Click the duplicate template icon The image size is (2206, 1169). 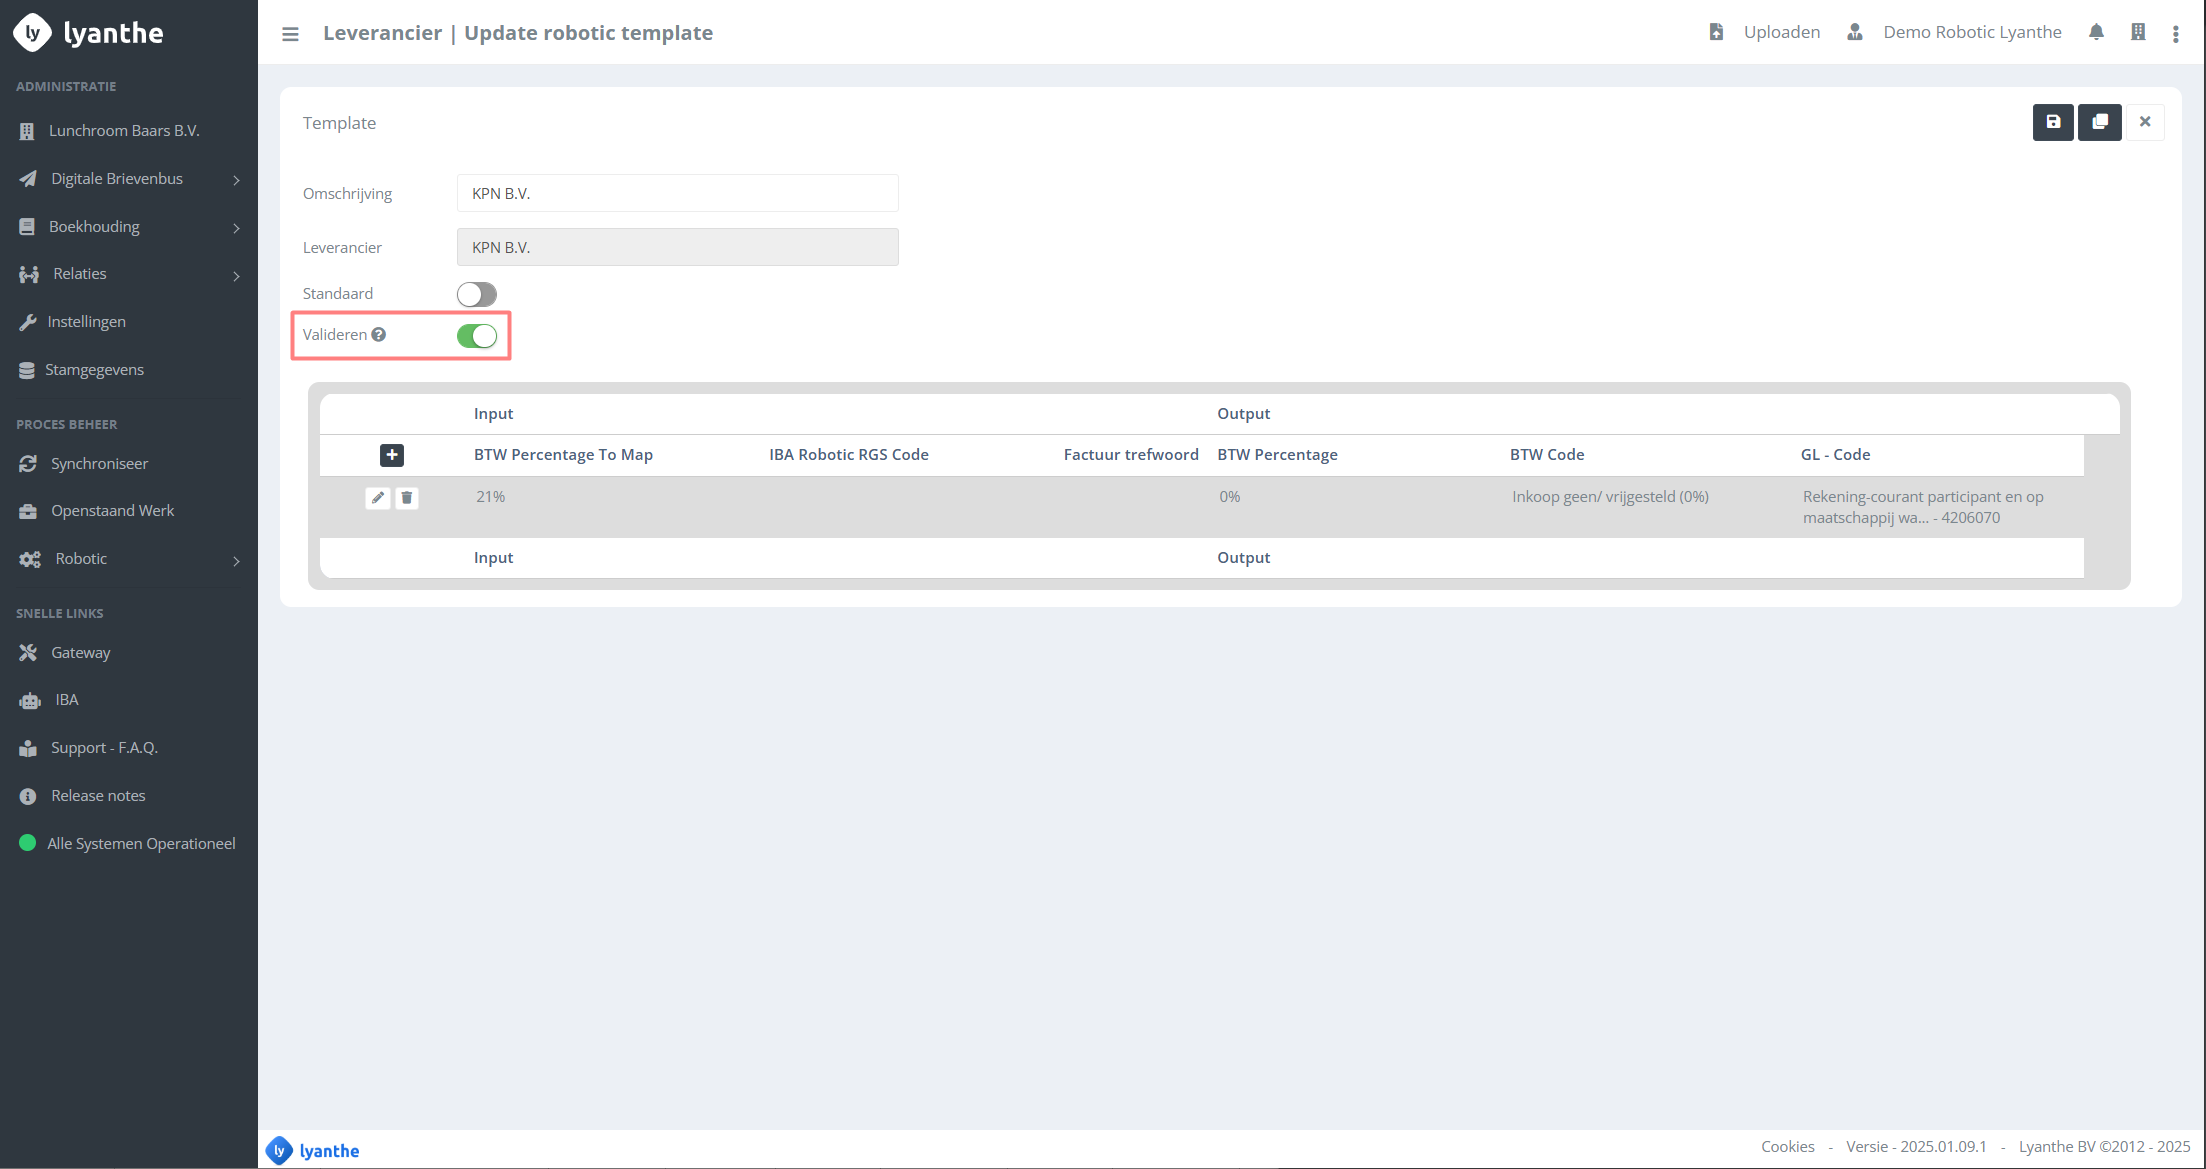[2099, 122]
